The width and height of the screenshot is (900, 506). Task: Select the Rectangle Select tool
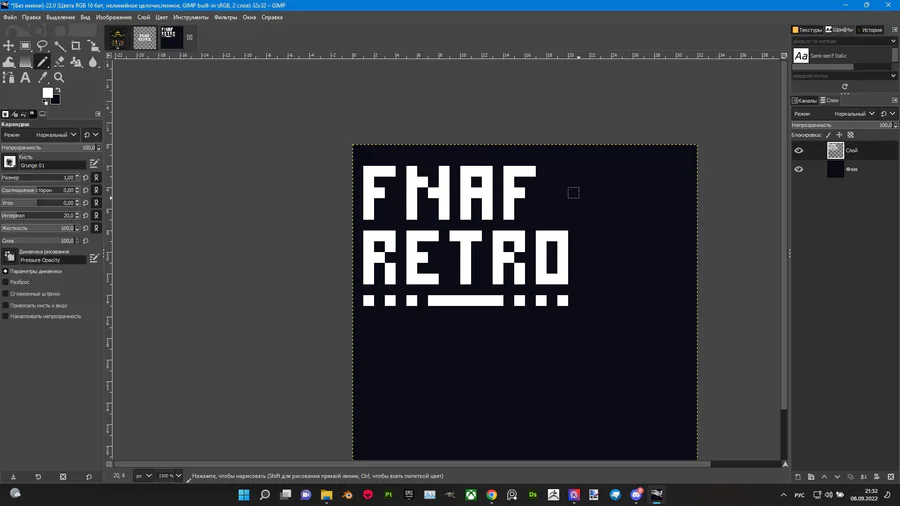25,45
